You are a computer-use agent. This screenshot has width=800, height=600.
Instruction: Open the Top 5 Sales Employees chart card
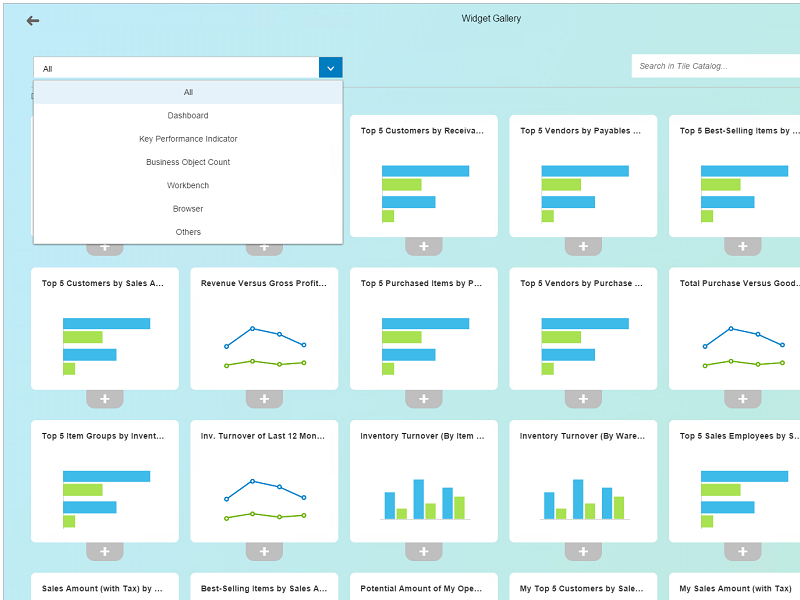pyautogui.click(x=735, y=481)
